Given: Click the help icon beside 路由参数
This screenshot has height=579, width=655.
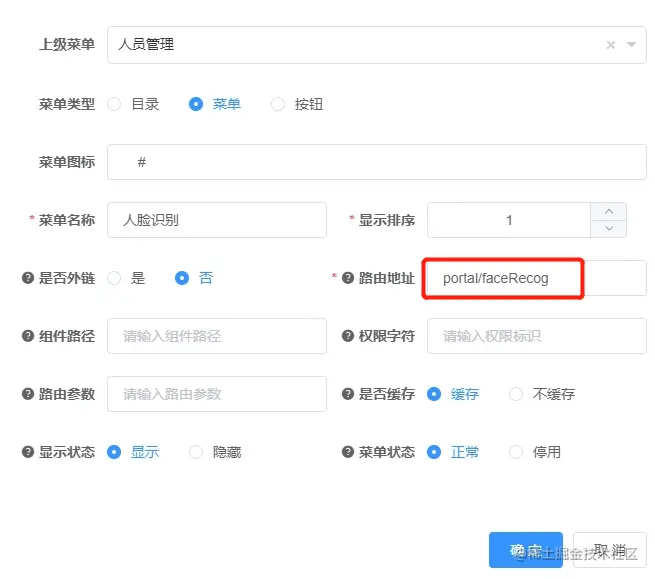Looking at the screenshot, I should [x=28, y=394].
